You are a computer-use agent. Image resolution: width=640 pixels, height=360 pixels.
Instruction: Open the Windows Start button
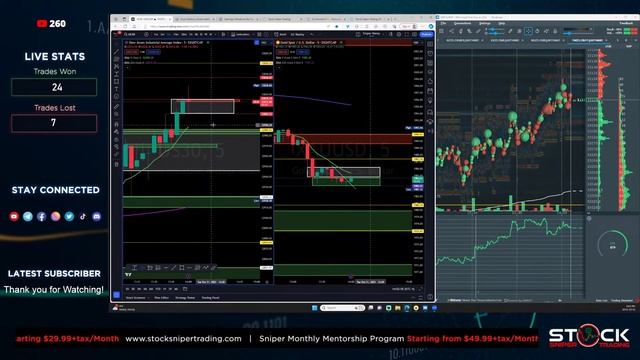point(315,308)
